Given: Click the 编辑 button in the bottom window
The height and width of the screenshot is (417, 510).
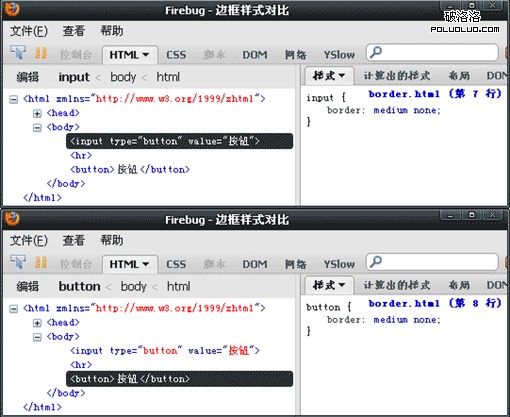Looking at the screenshot, I should click(28, 287).
